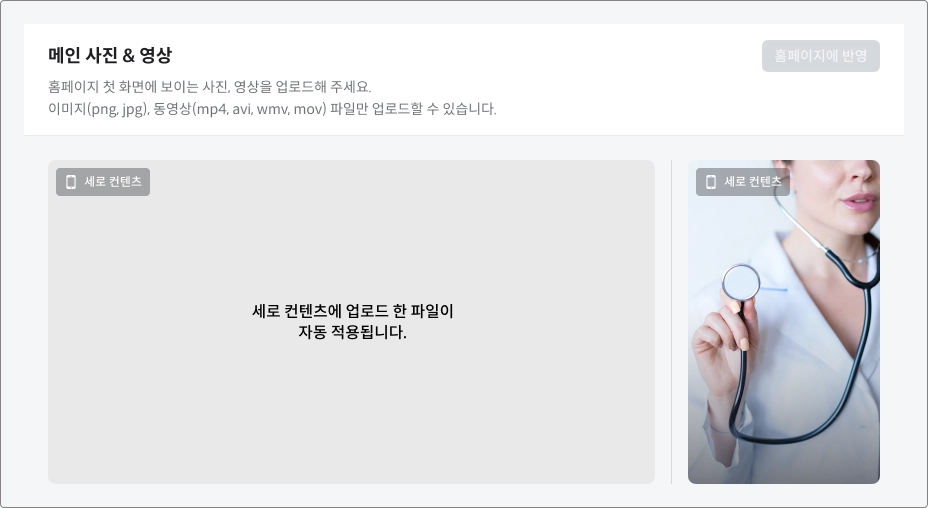Click the stethoscope chest piece in photo
928x508 pixels.
(741, 282)
